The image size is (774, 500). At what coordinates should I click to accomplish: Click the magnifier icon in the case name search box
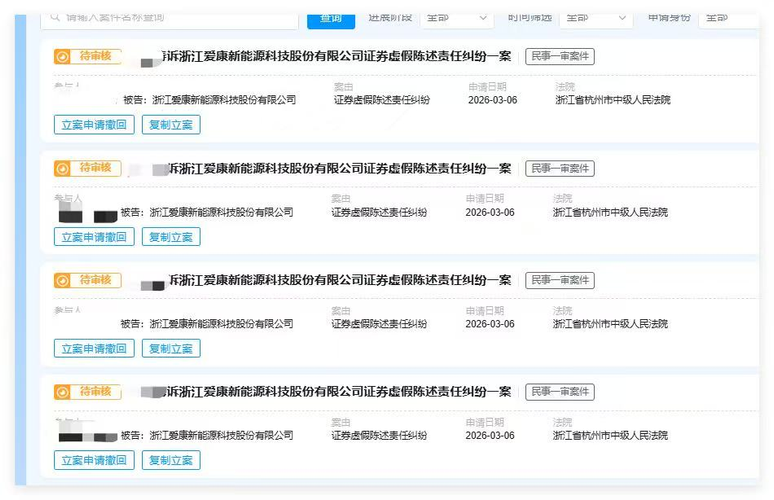click(55, 17)
